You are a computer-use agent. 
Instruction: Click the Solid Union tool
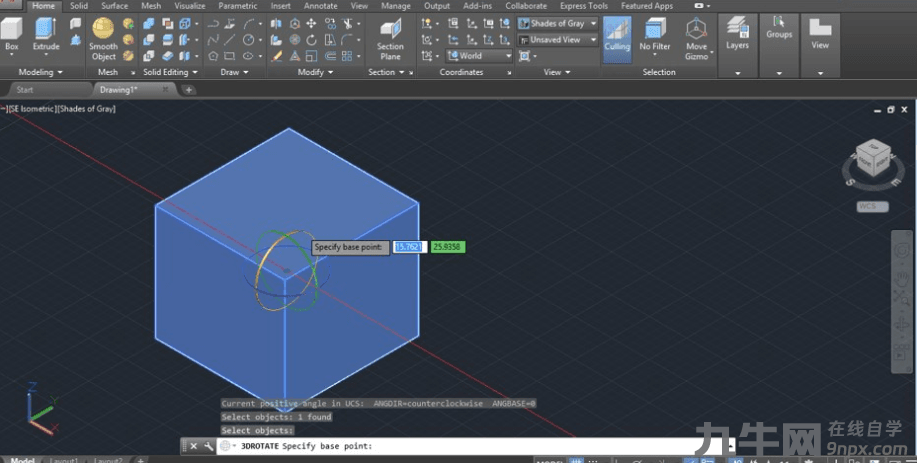point(149,23)
